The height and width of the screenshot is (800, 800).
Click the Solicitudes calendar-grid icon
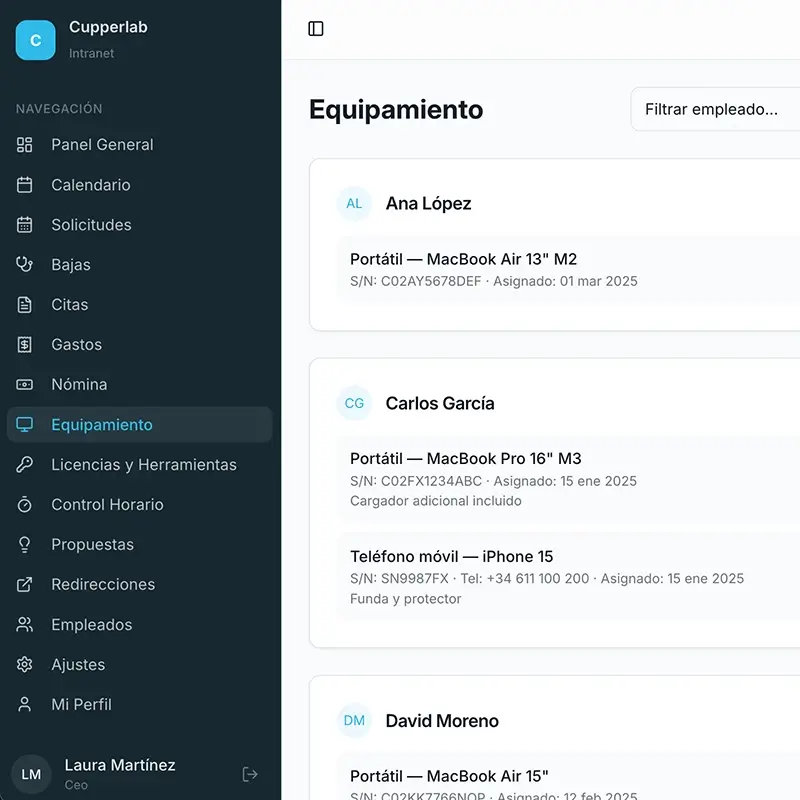coord(24,224)
